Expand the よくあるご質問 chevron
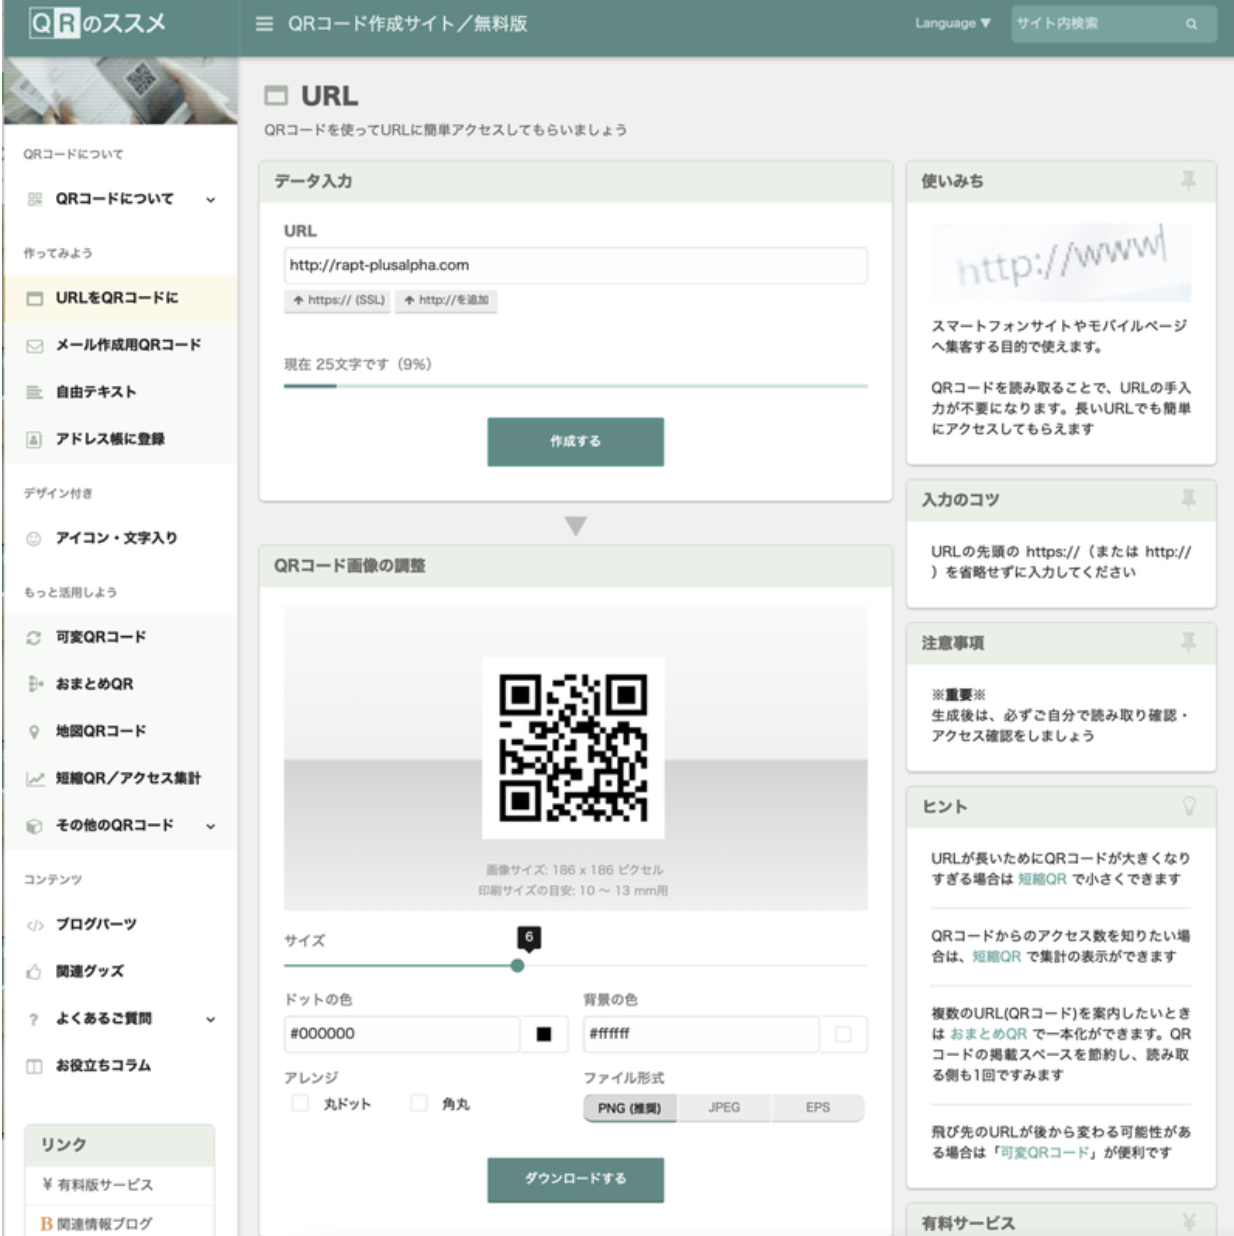The image size is (1234, 1236). pos(210,1020)
